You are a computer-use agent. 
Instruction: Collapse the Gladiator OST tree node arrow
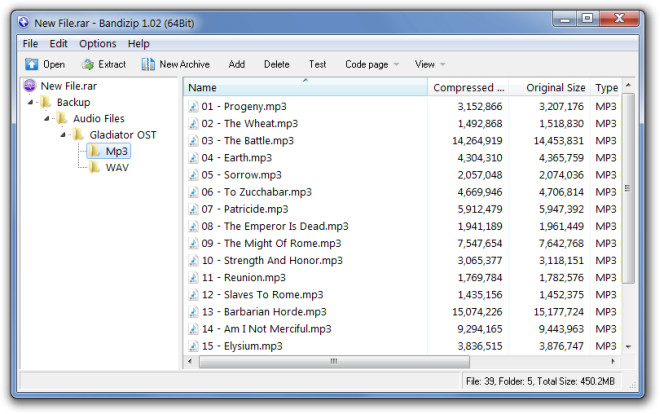pos(63,135)
